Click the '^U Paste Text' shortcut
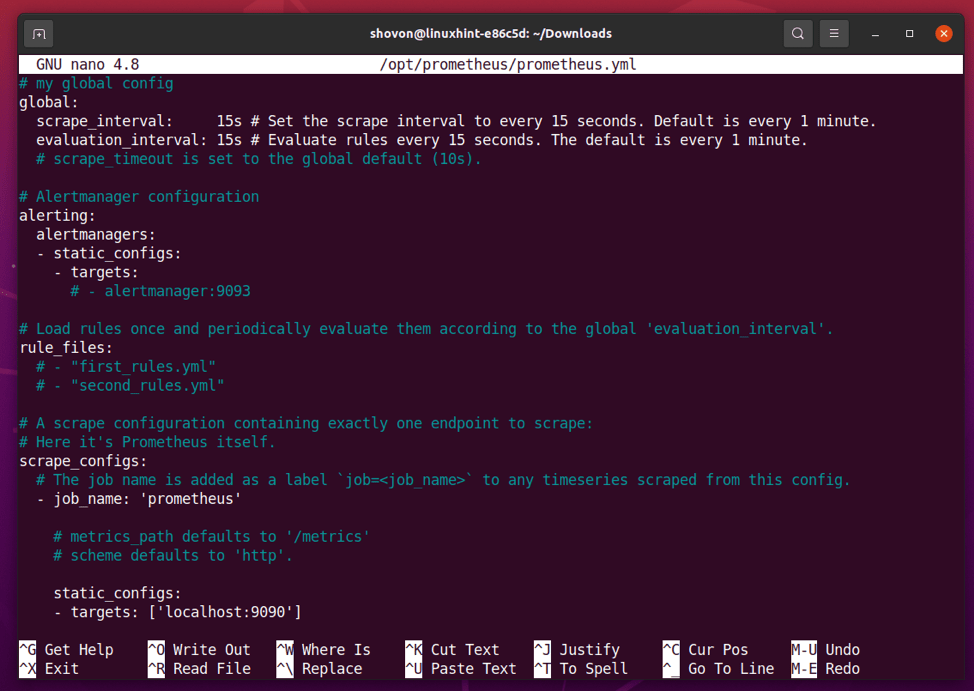 pyautogui.click(x=461, y=669)
